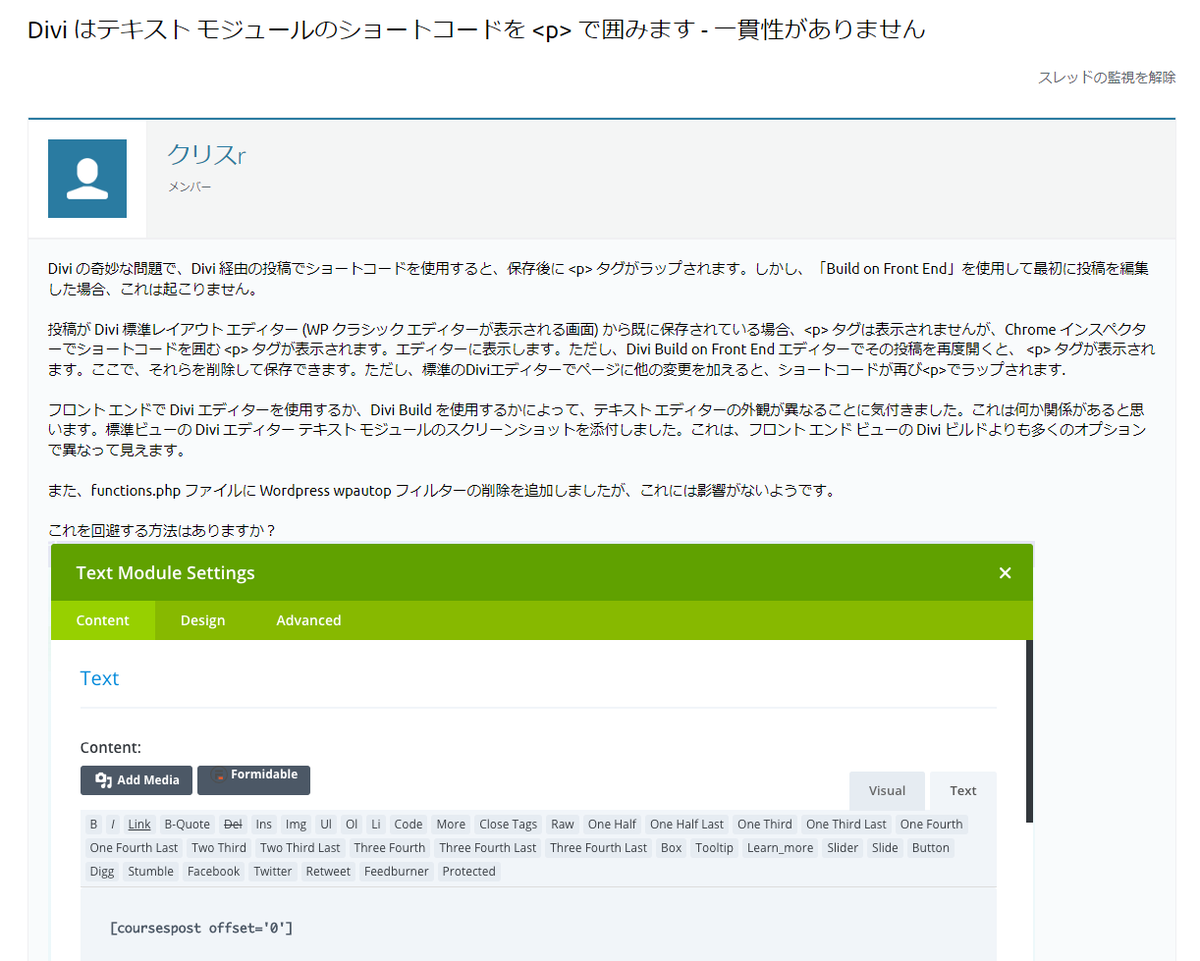Toggle bold with the B formatting icon
The height and width of the screenshot is (961, 1200).
tap(93, 824)
